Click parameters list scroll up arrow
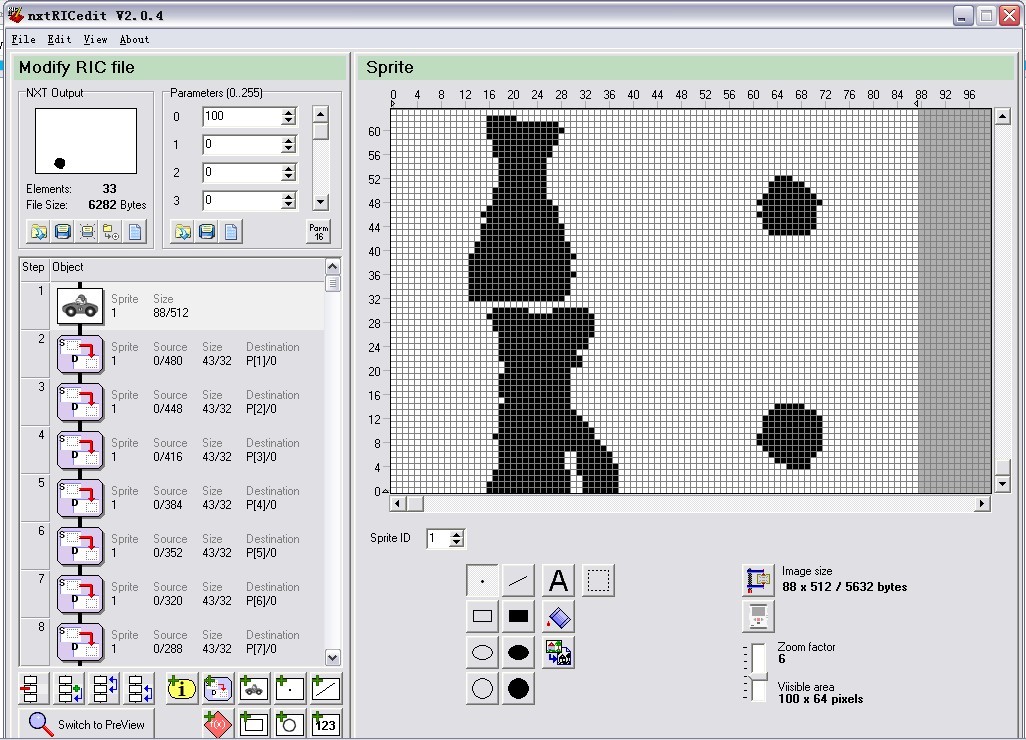The height and width of the screenshot is (740, 1026). click(x=320, y=114)
